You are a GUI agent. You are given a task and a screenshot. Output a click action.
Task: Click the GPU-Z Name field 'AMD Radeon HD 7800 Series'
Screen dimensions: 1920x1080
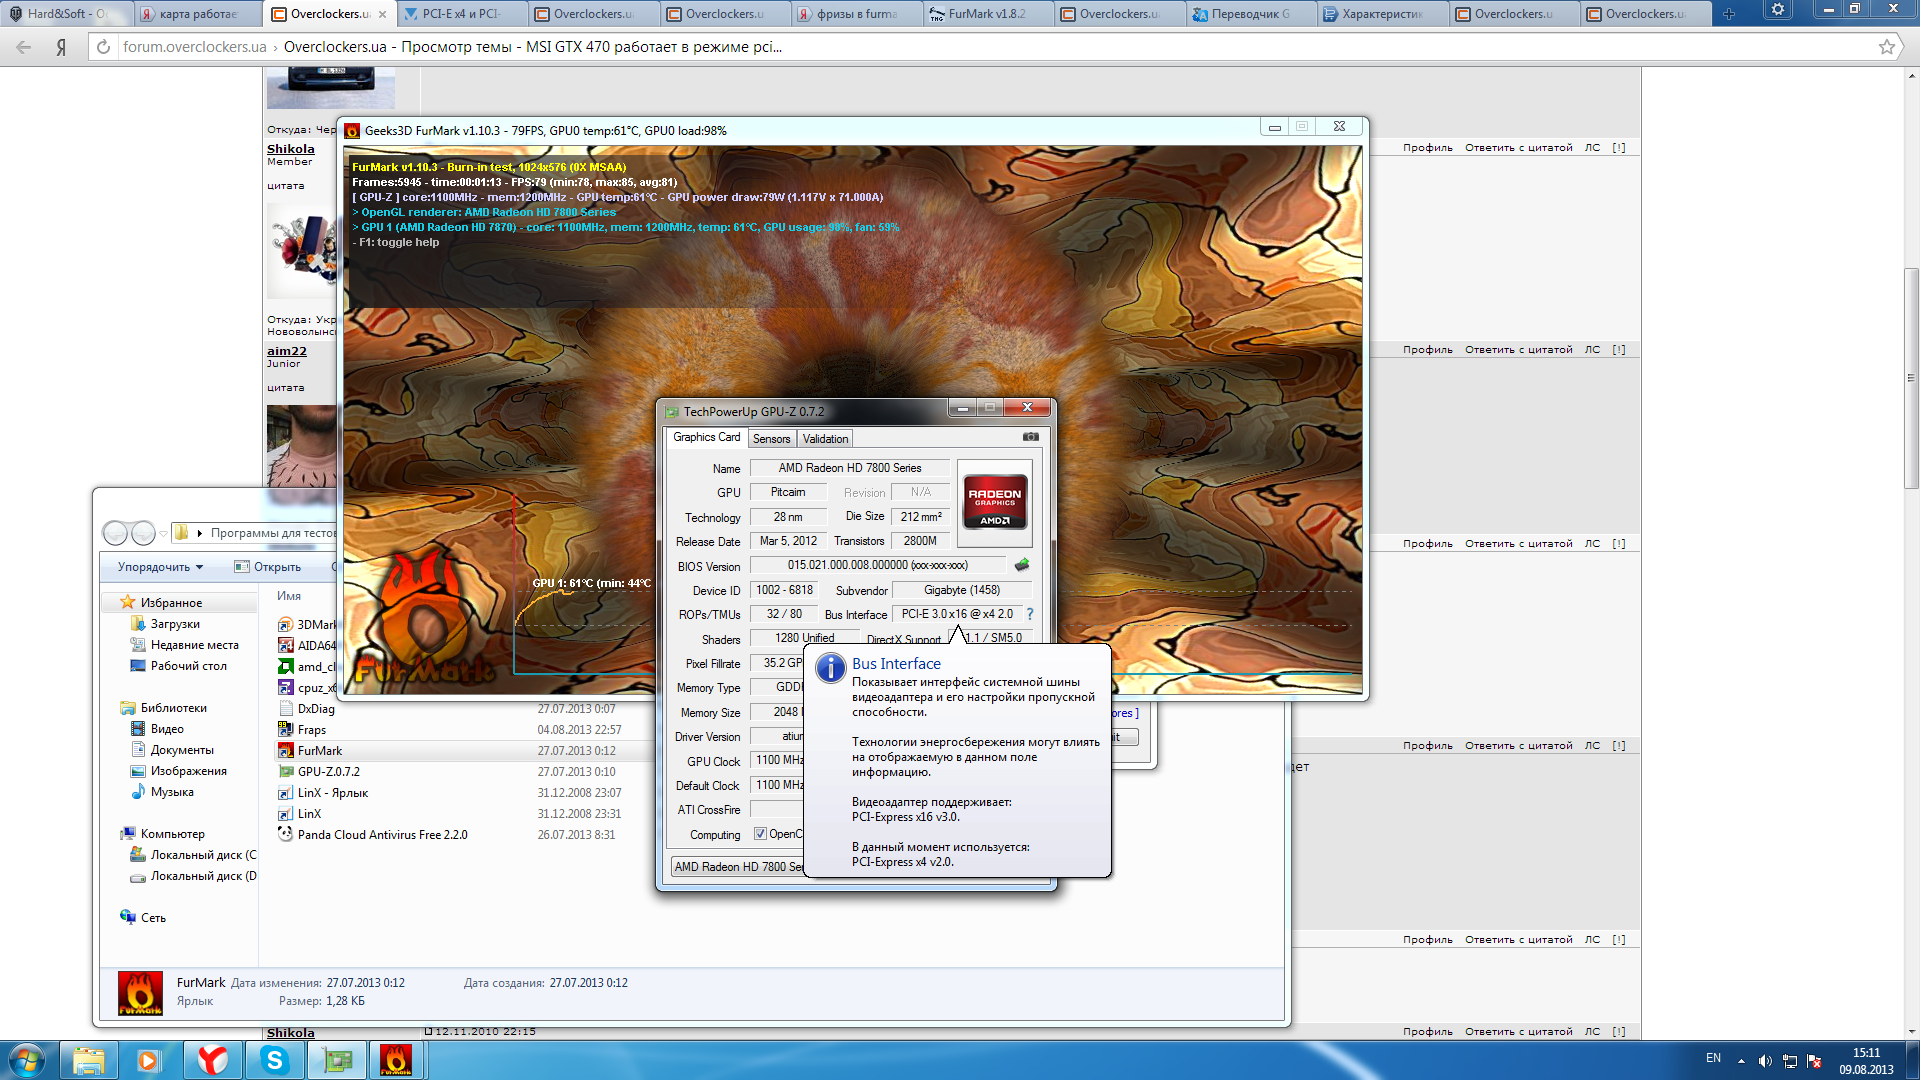coord(850,468)
